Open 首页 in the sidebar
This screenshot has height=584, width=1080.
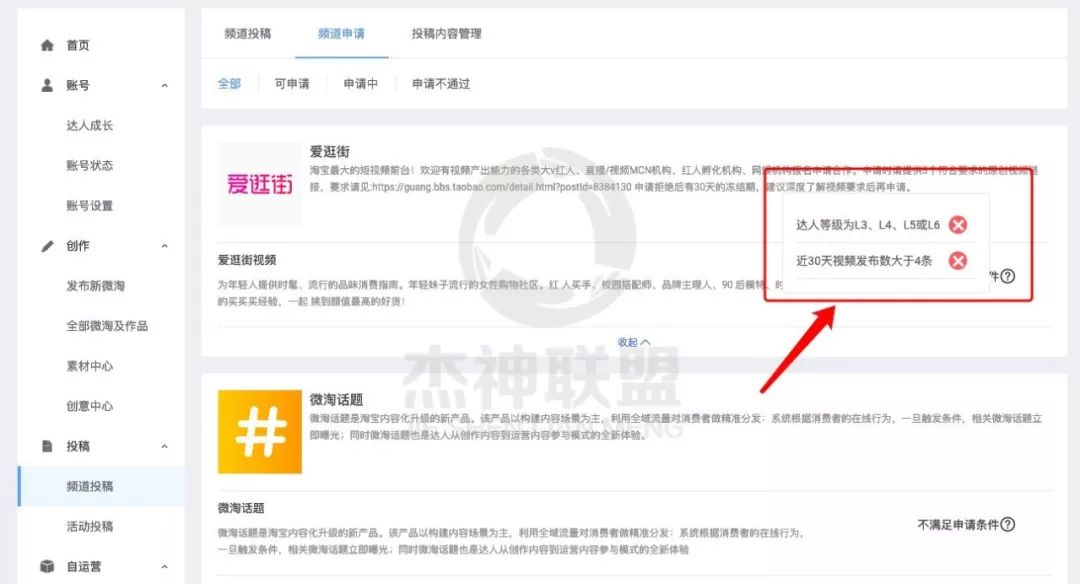78,45
